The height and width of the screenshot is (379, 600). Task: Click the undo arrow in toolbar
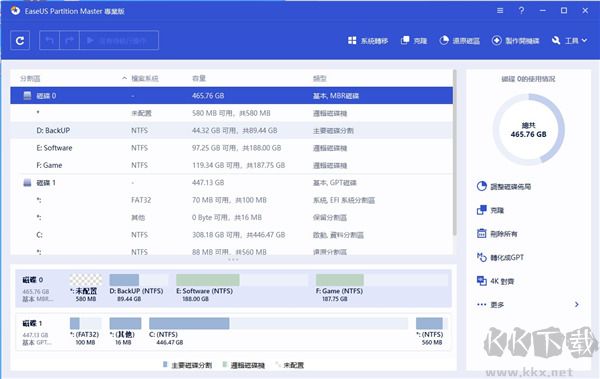49,40
